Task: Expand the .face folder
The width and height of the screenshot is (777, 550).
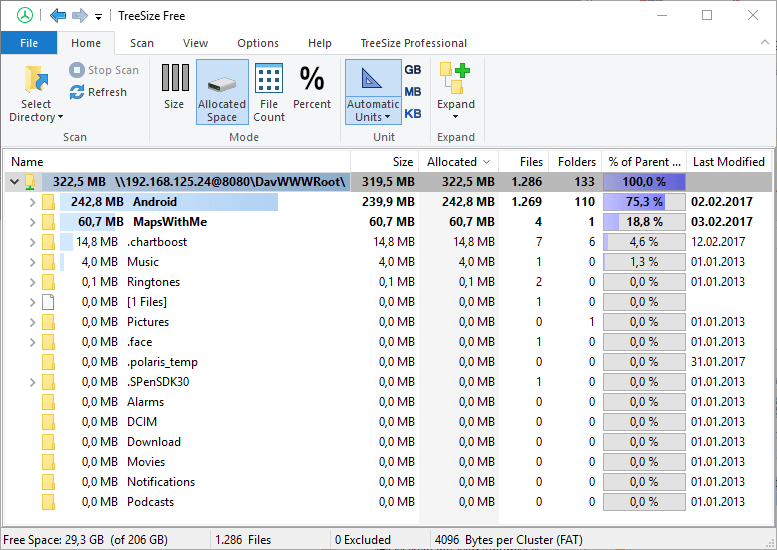Action: 32,342
